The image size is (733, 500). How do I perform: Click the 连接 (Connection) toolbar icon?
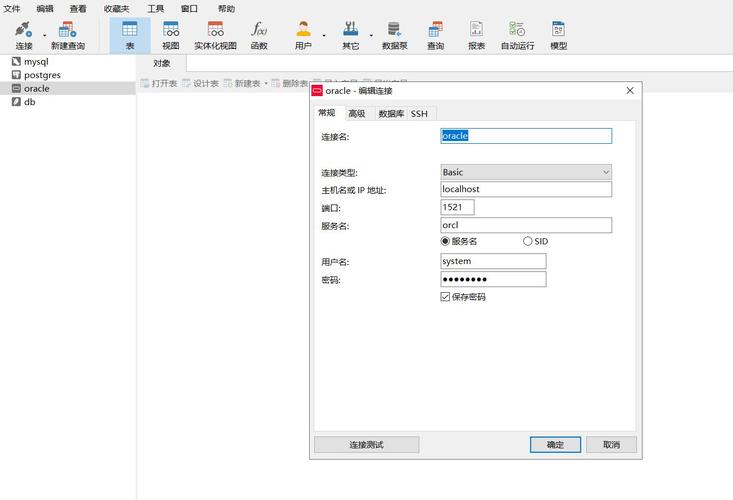[23, 35]
